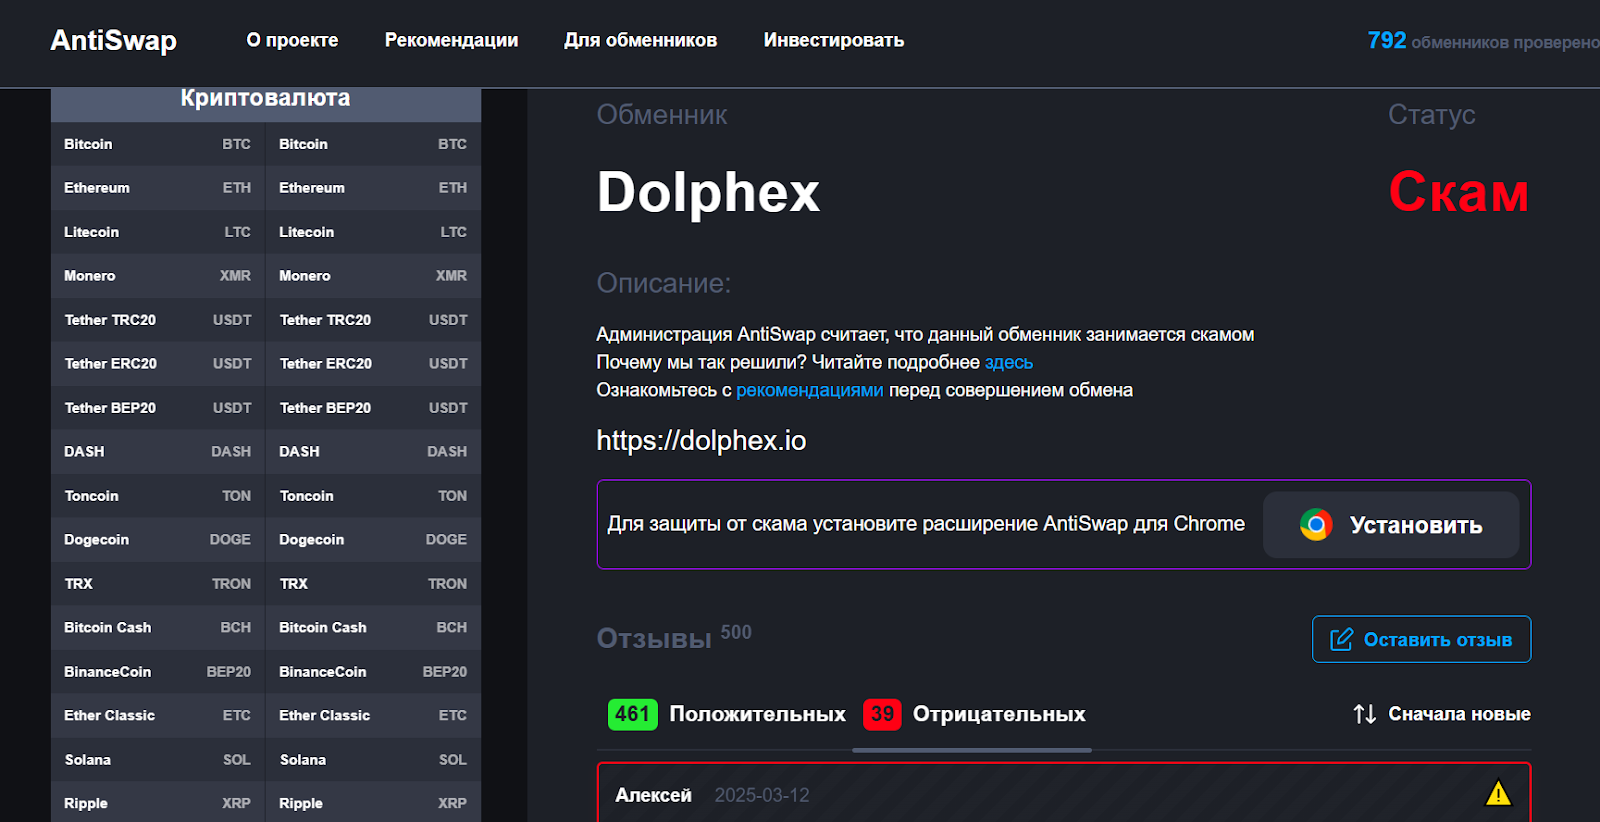Select Tether TRC20 in the left column
The height and width of the screenshot is (822, 1600).
click(157, 320)
